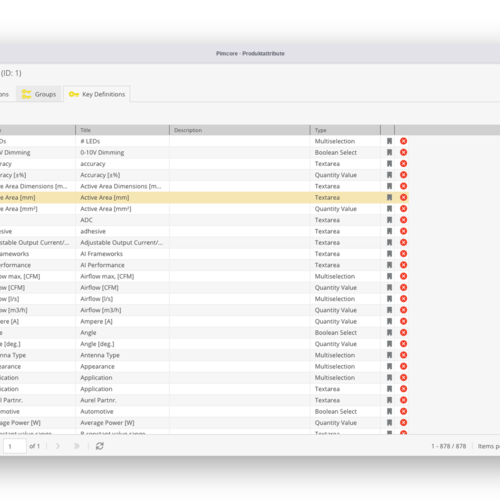Image resolution: width=500 pixels, height=500 pixels.
Task: Go to next page arrow
Action: [58, 446]
